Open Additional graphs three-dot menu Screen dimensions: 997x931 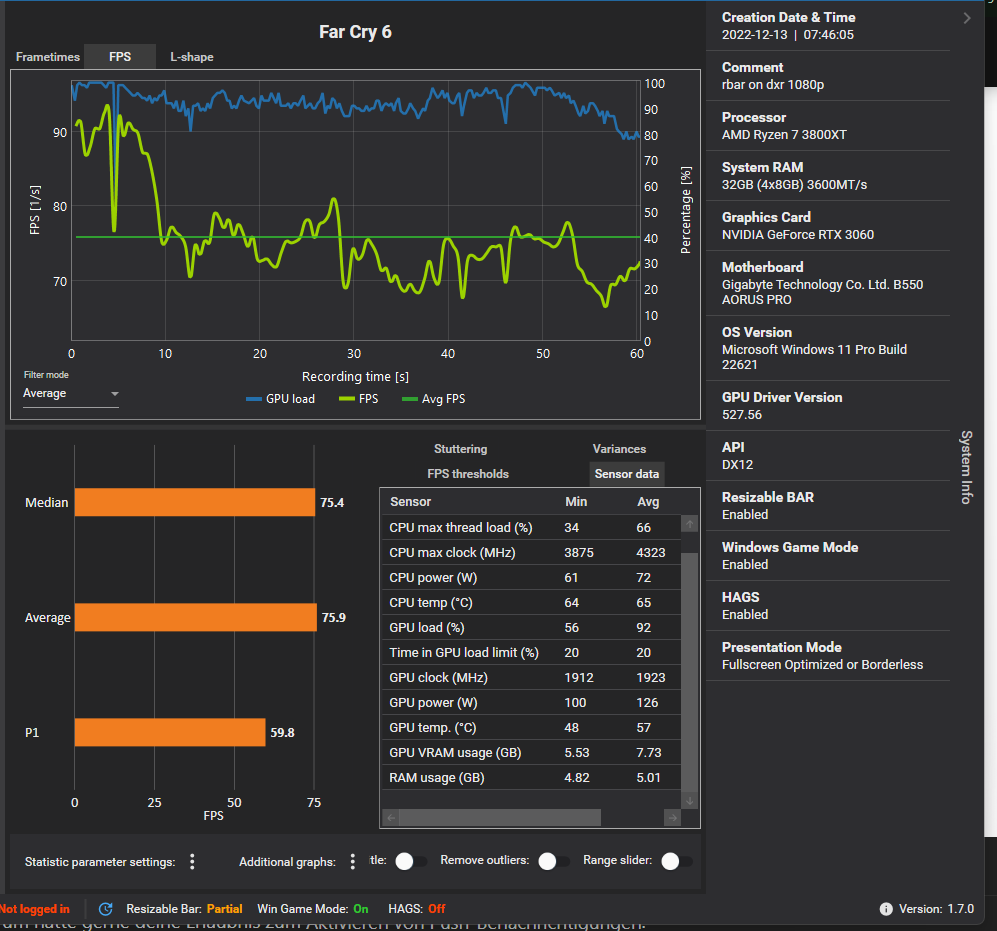352,862
